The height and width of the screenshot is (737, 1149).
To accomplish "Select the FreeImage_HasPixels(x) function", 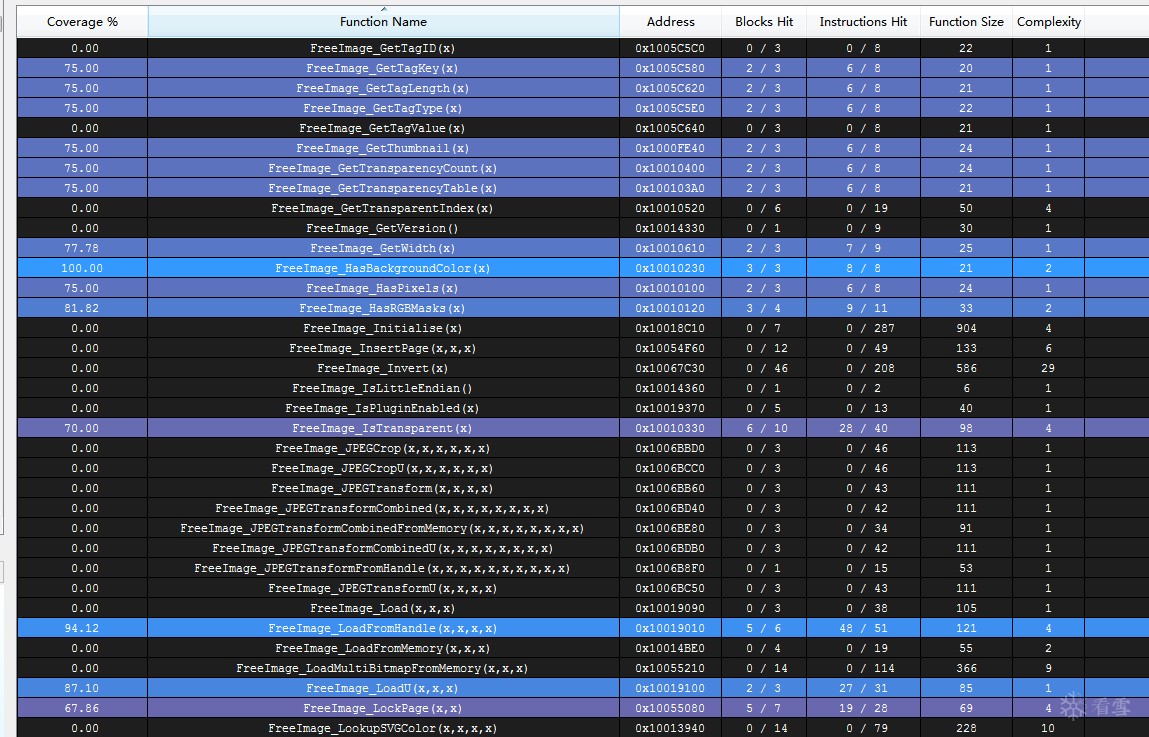I will pos(383,289).
